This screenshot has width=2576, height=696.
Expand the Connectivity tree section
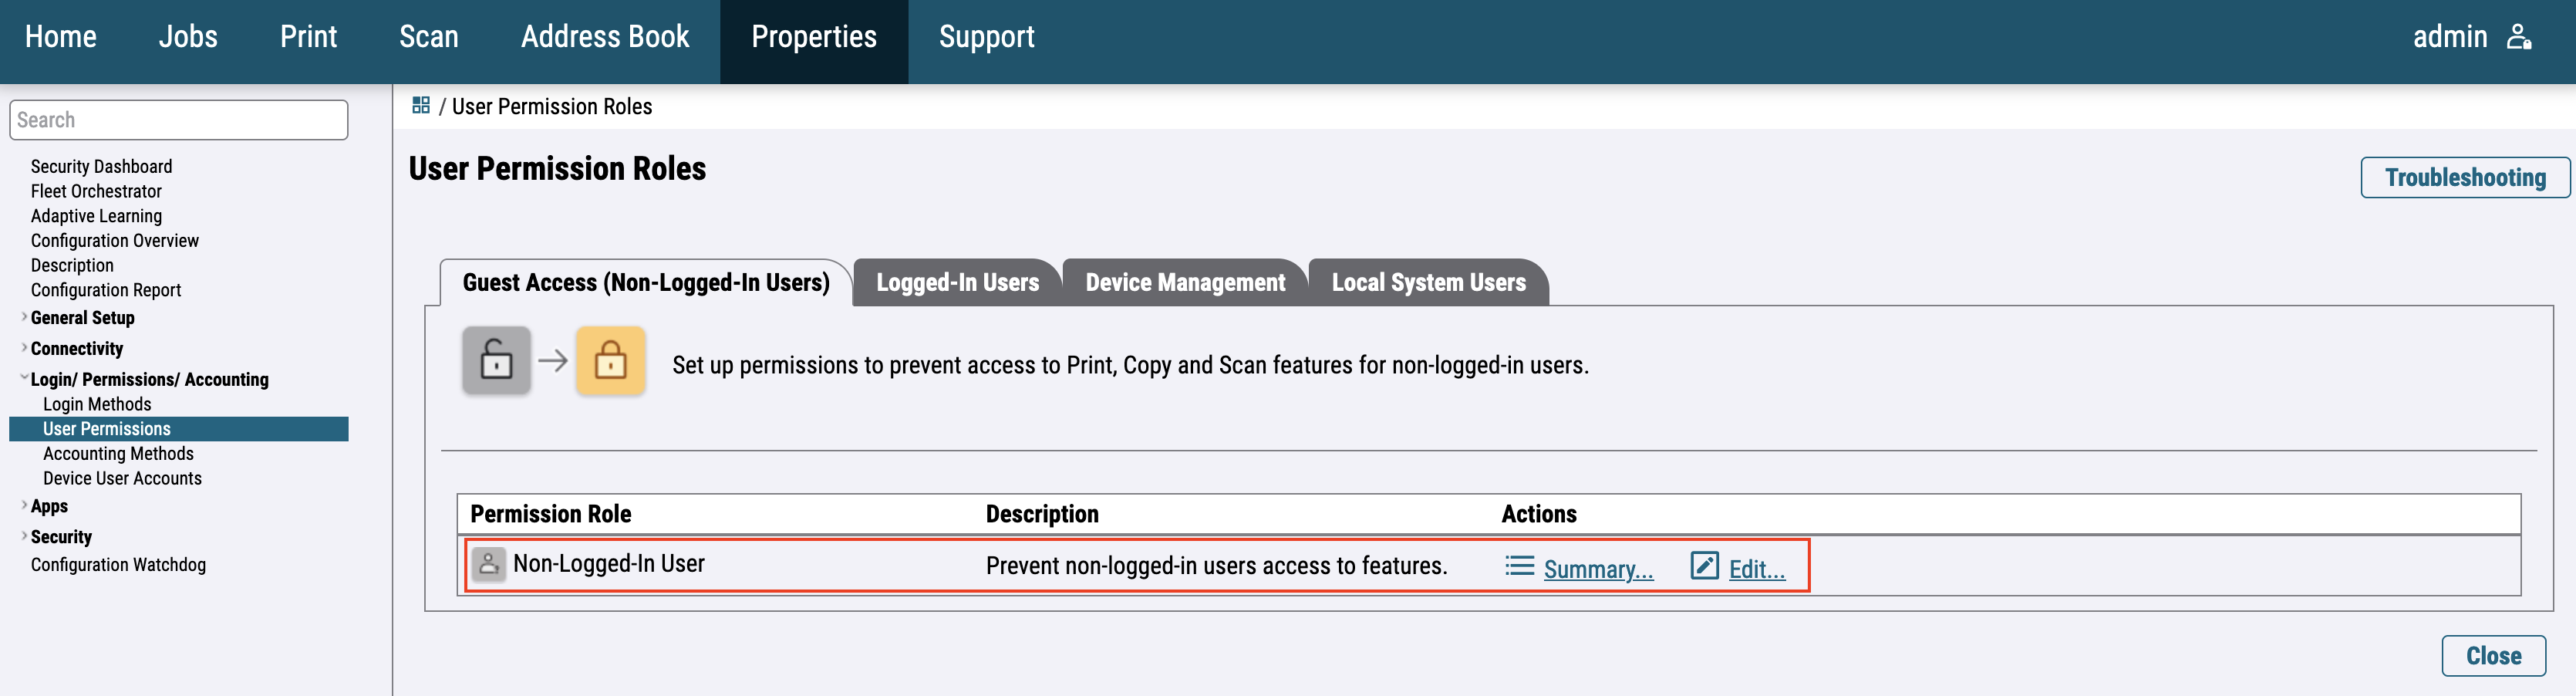coord(24,348)
